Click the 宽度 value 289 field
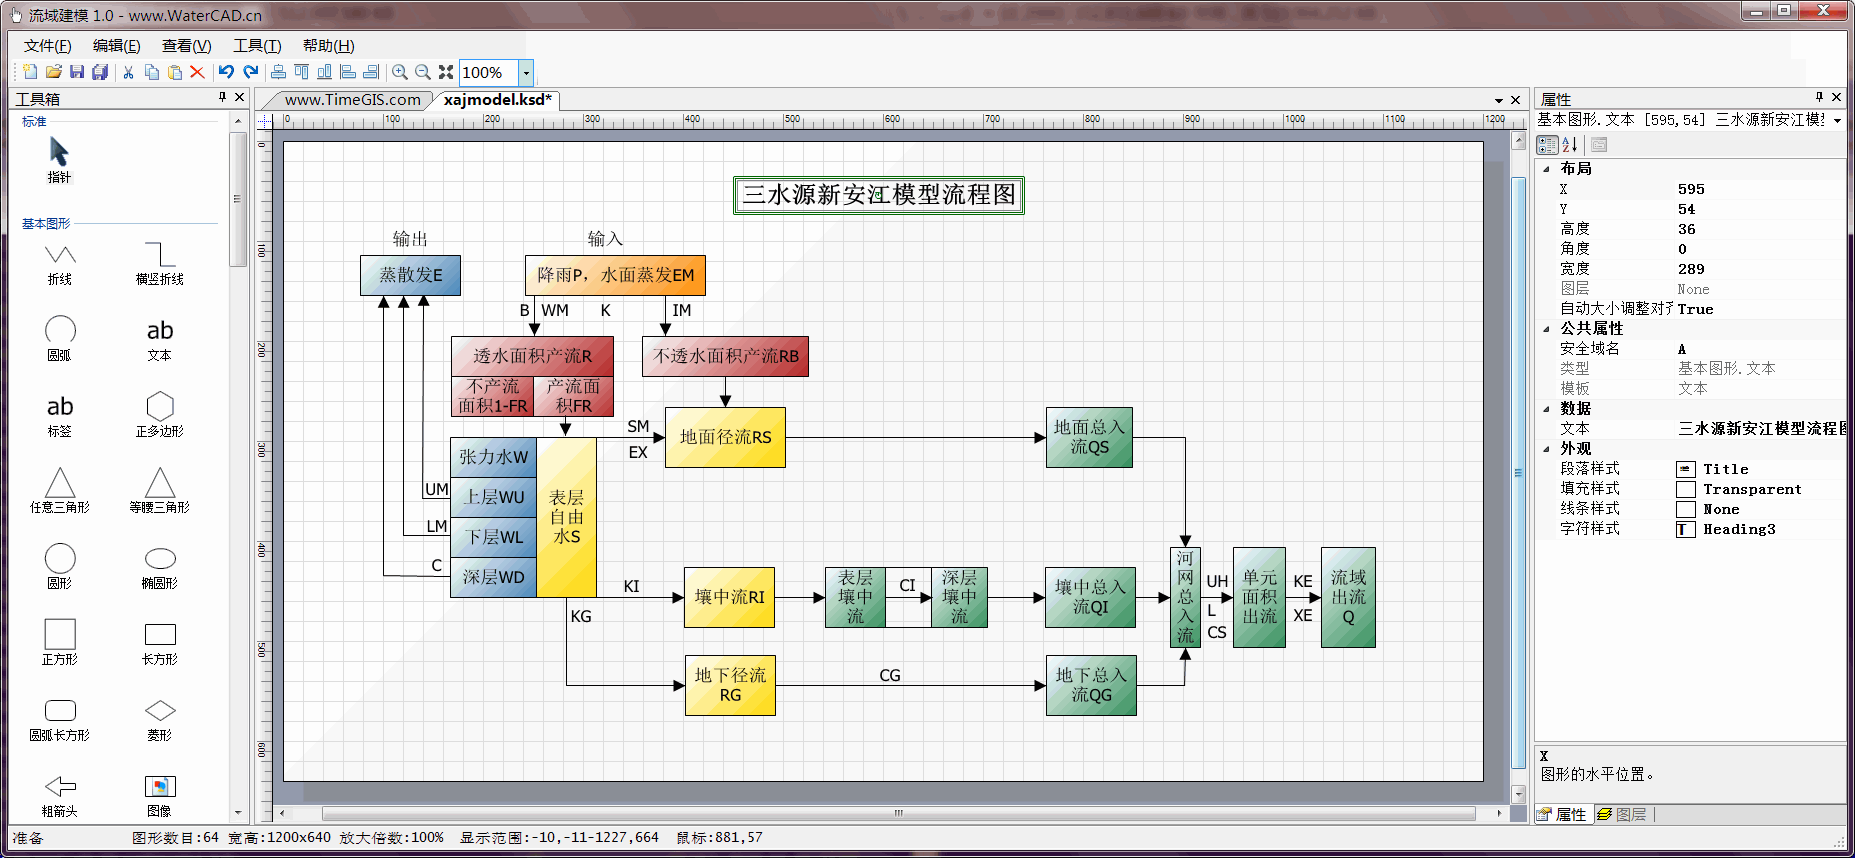1855x858 pixels. click(x=1760, y=269)
